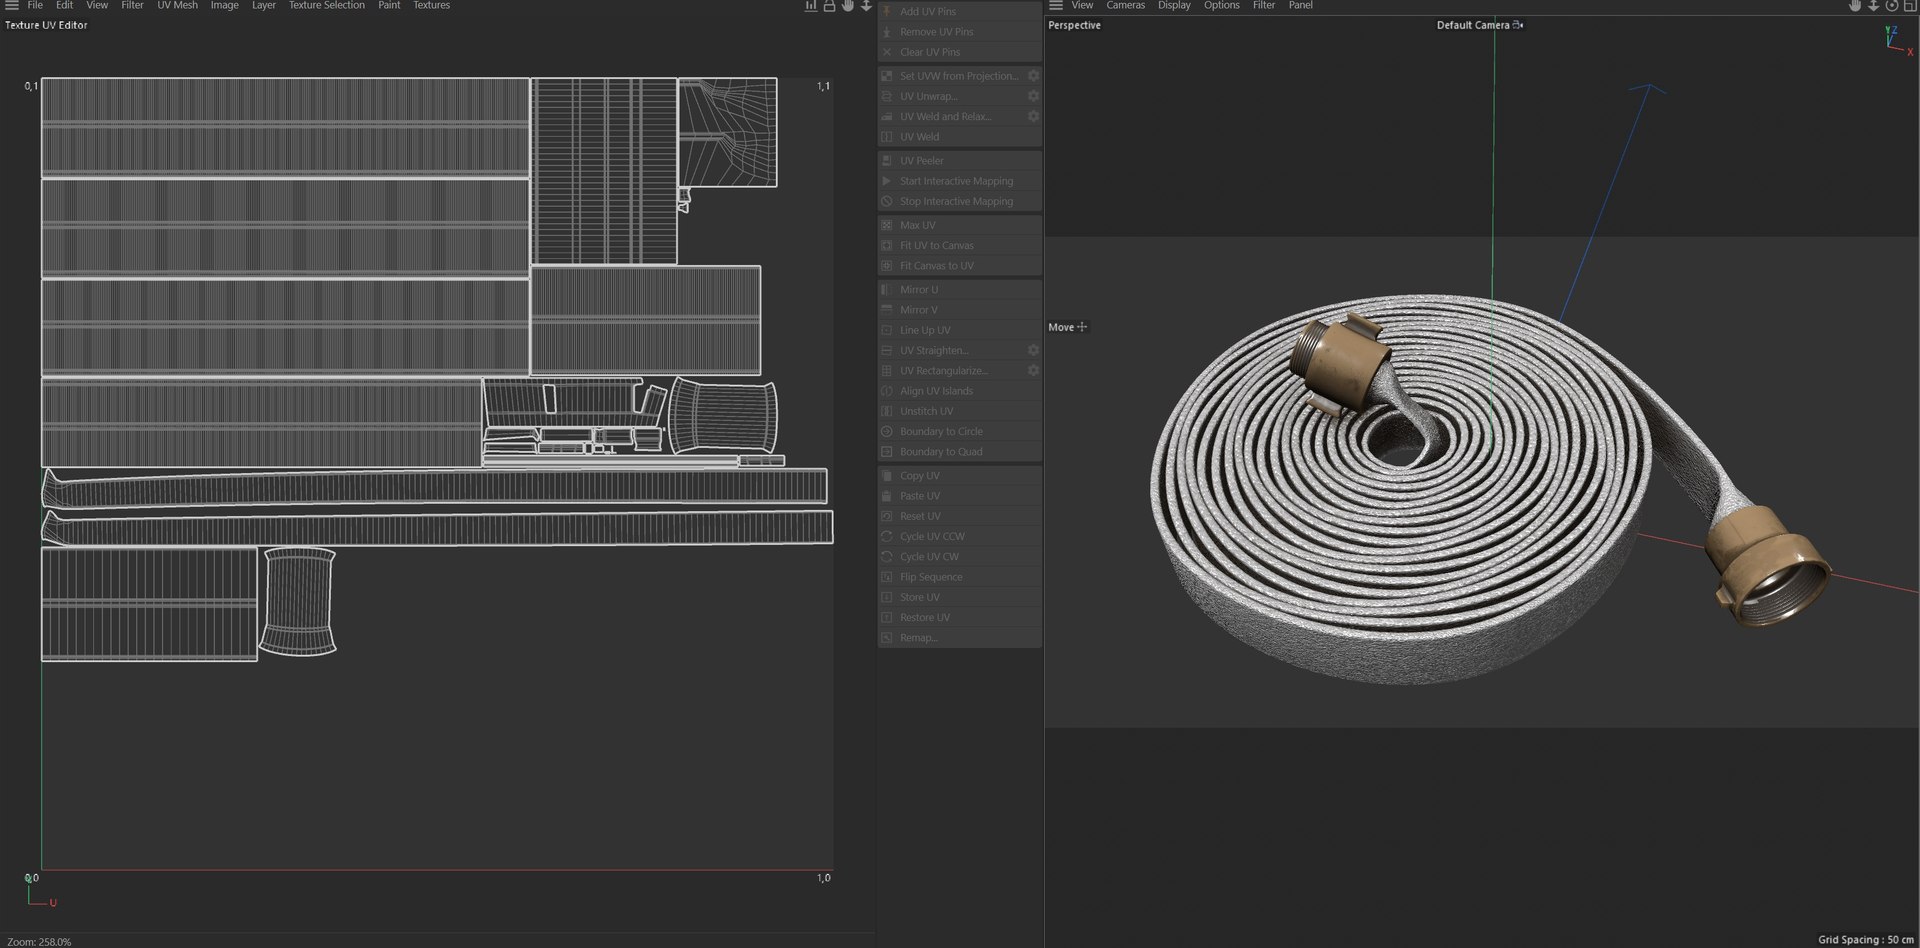
Task: Open the Cameras menu in viewport
Action: (1125, 5)
